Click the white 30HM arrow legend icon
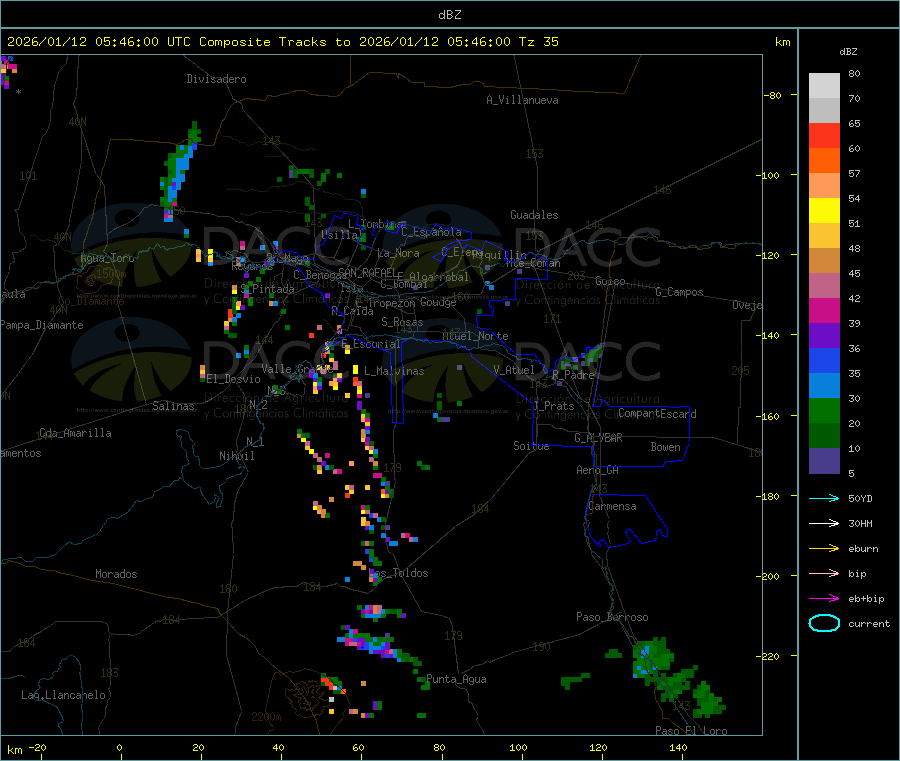 click(x=824, y=523)
